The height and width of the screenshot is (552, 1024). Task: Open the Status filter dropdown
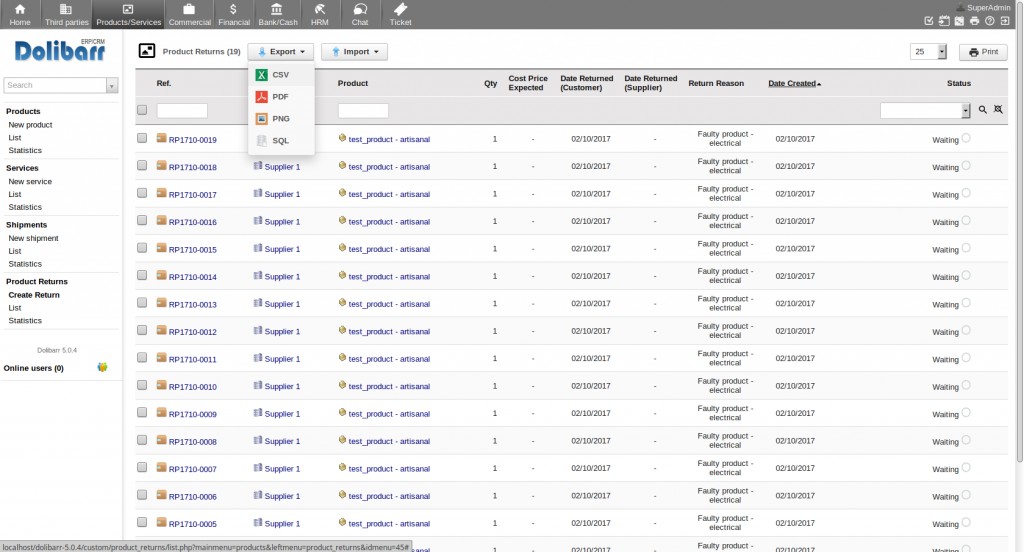[x=965, y=111]
